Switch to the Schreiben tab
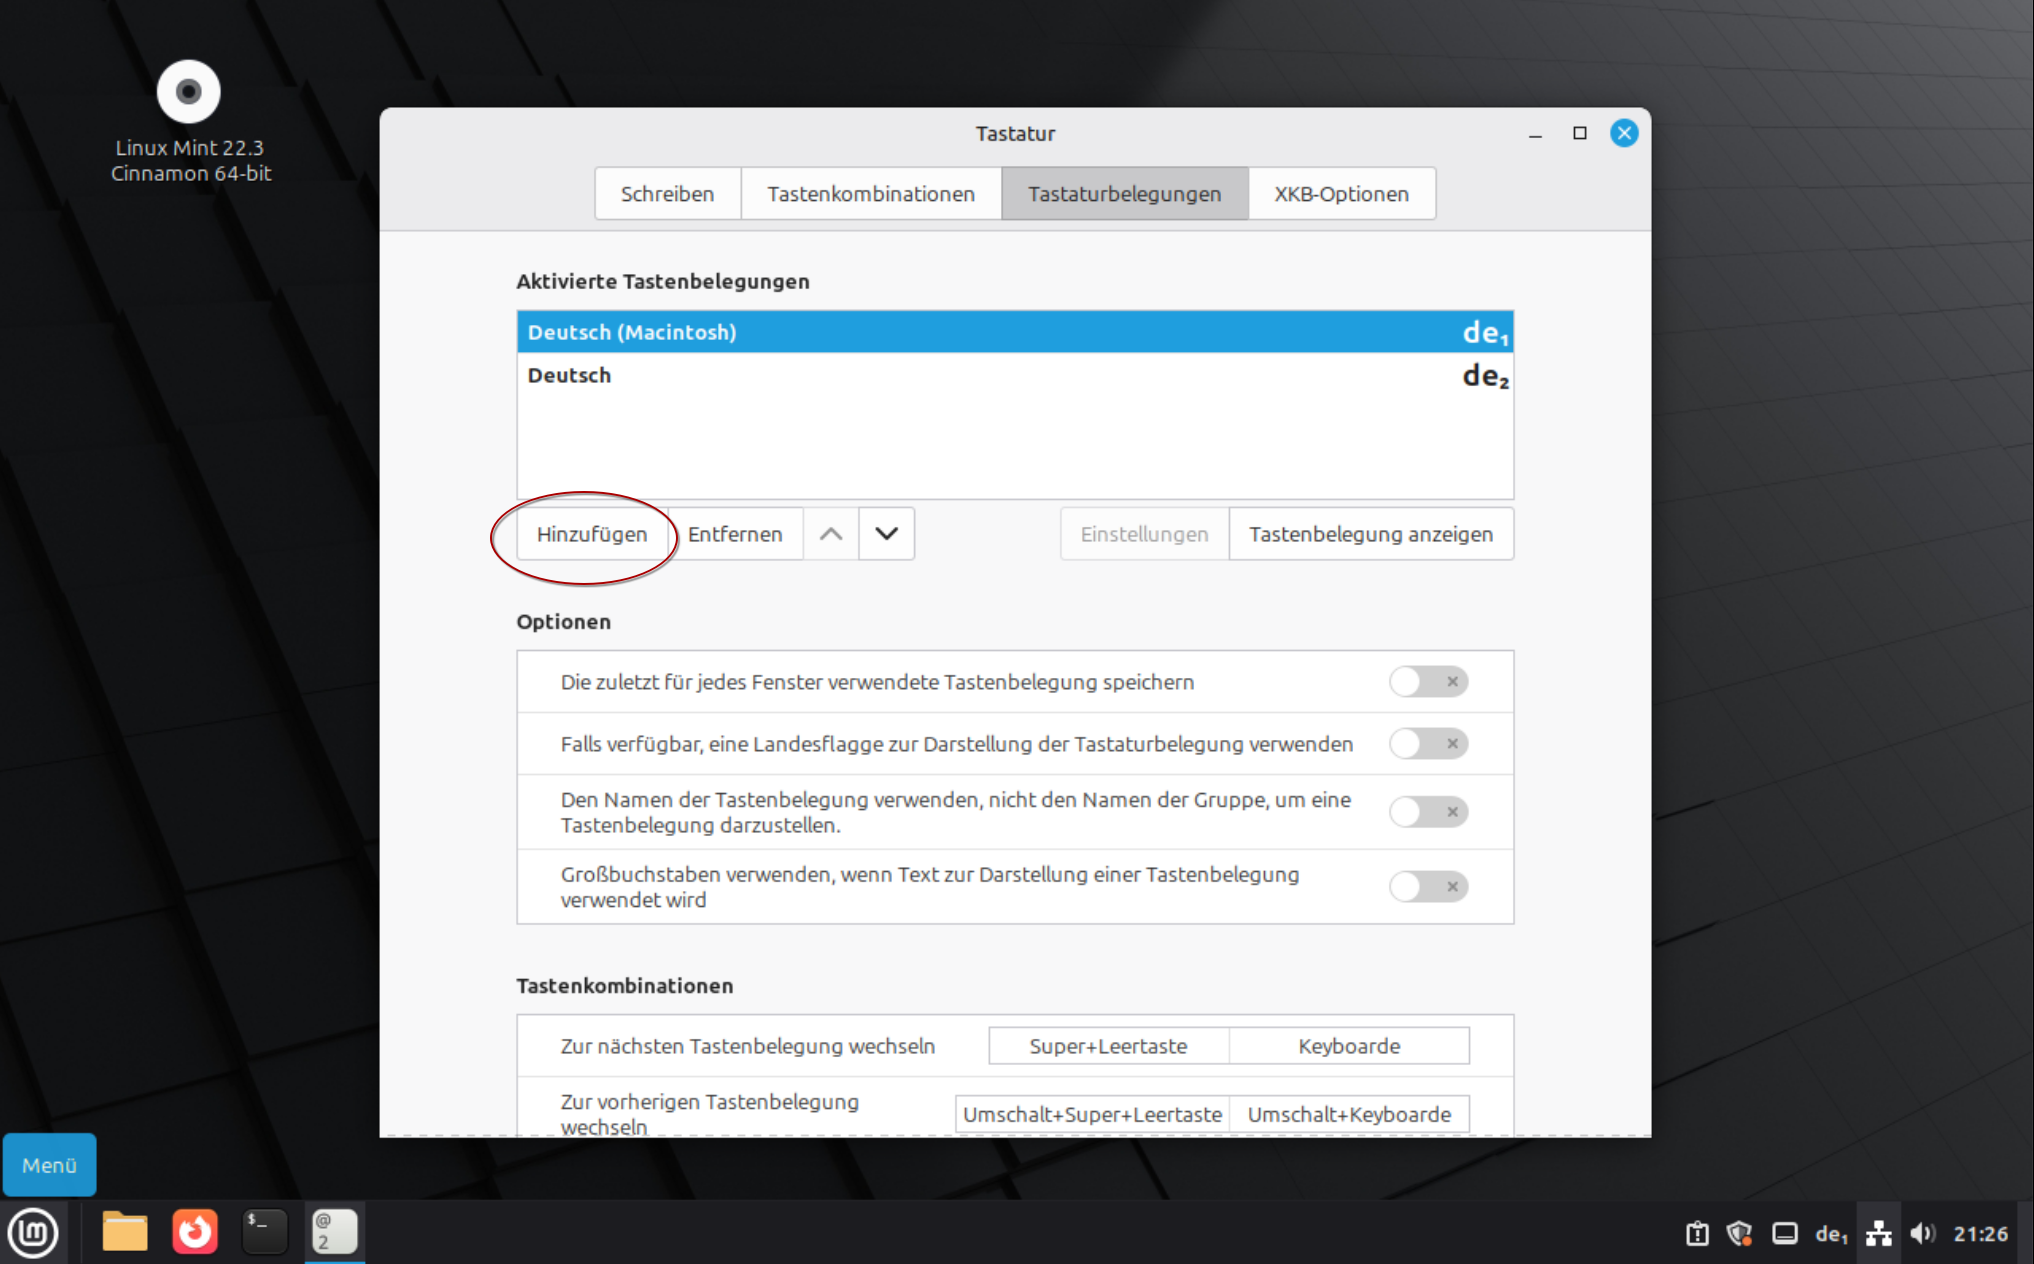 pyautogui.click(x=667, y=193)
